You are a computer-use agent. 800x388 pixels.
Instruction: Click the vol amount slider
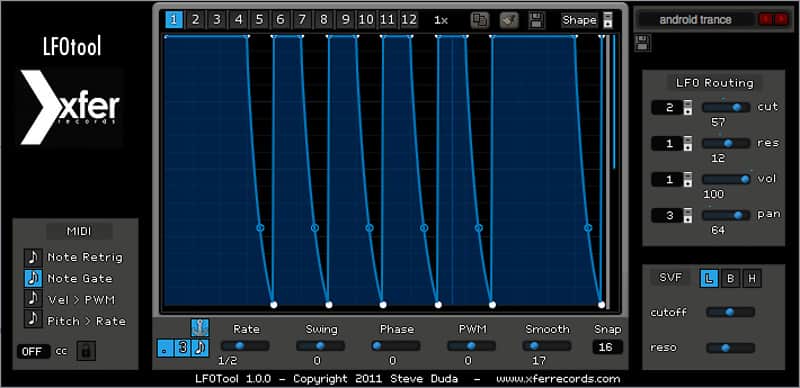coord(727,179)
